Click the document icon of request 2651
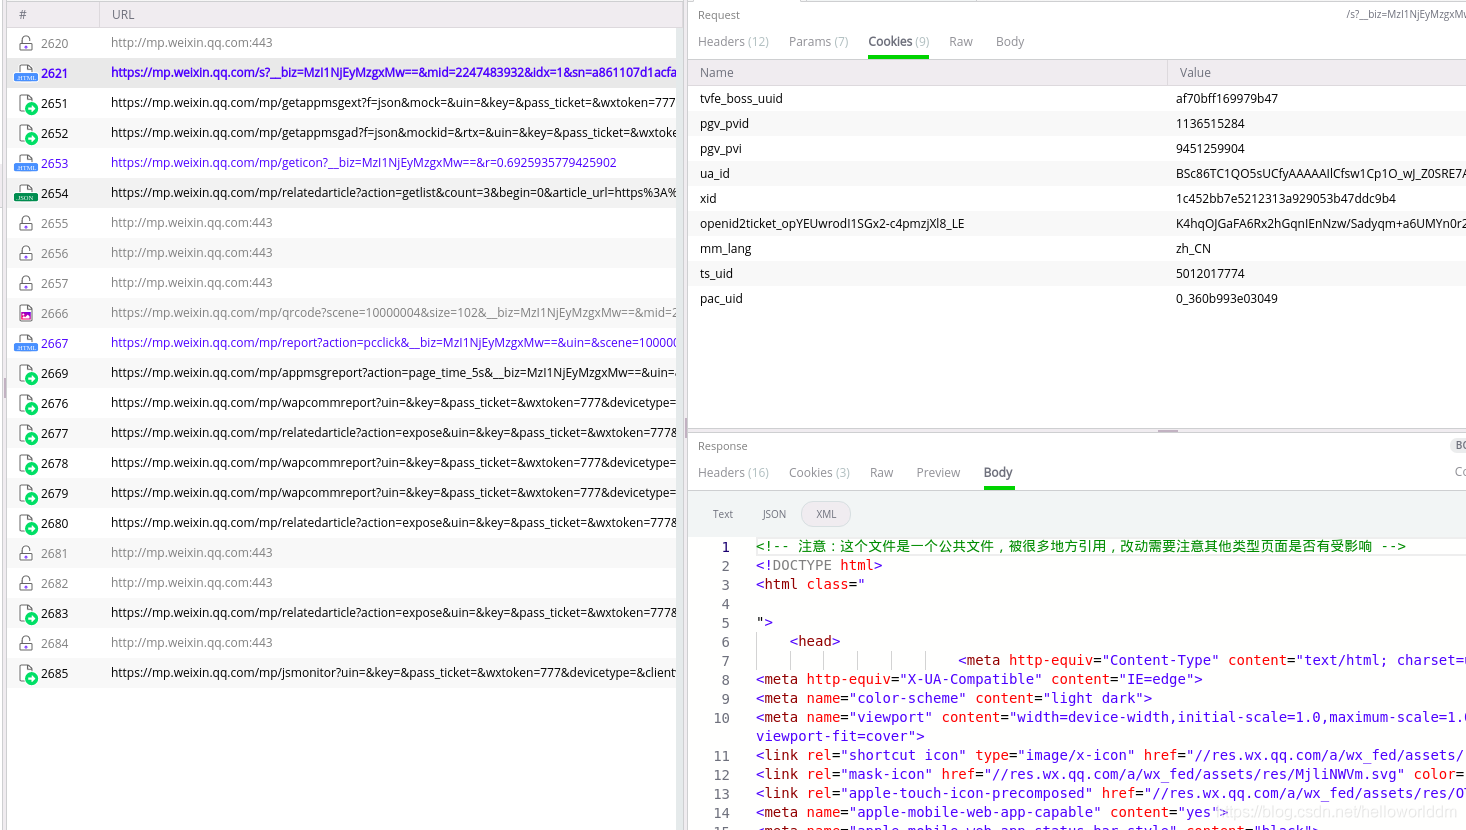Screen dimensions: 1466x830 [28, 103]
